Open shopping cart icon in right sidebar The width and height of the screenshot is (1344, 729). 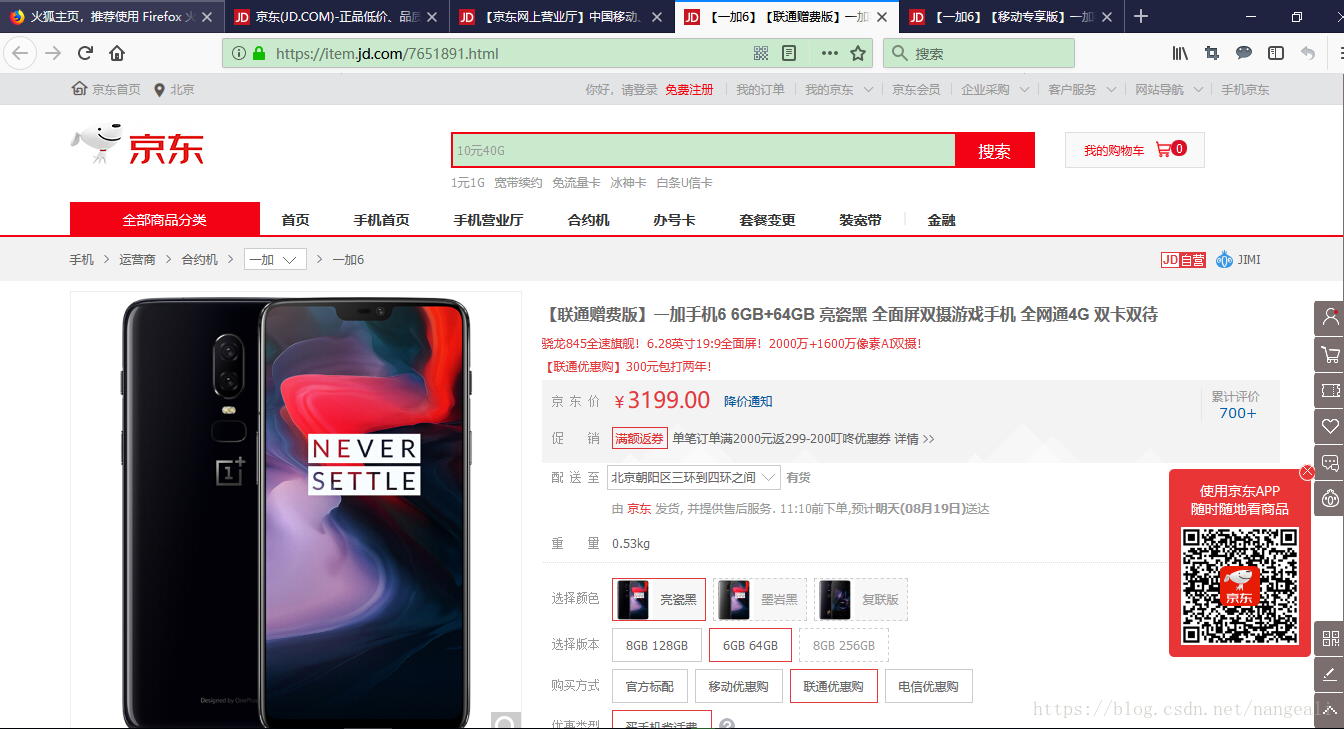[1330, 354]
